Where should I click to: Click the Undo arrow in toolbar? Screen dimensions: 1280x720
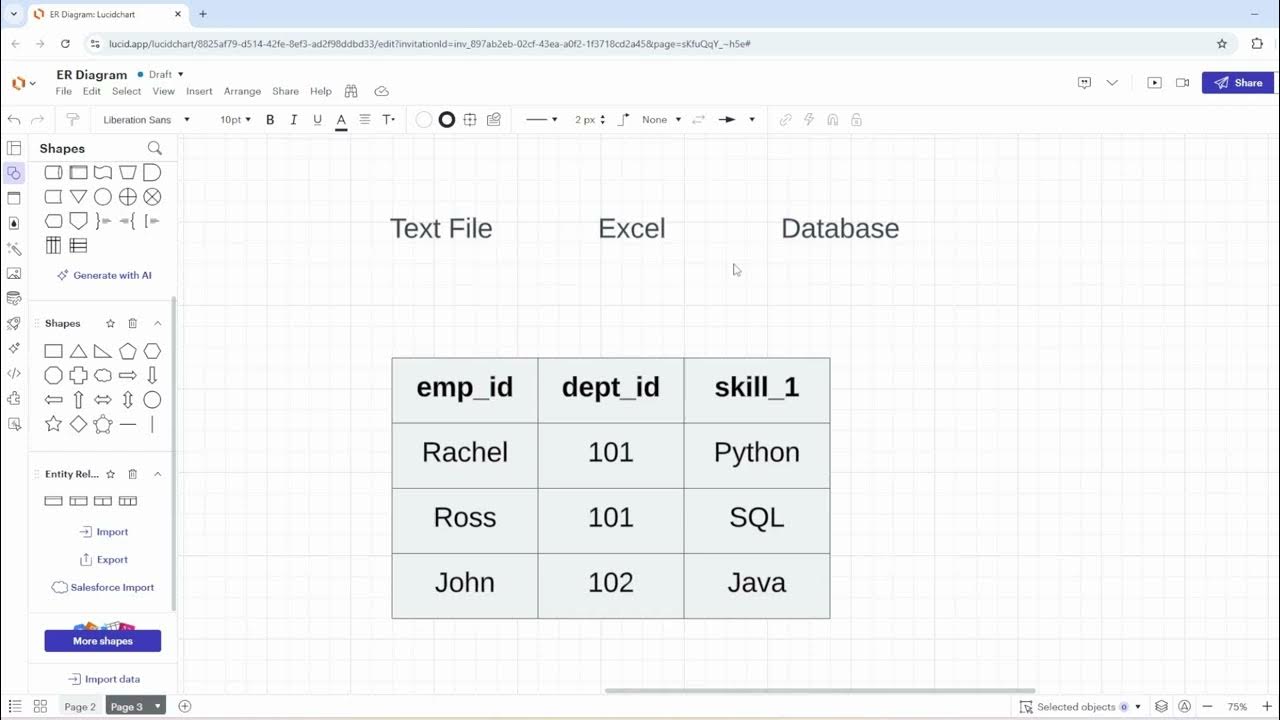tap(14, 119)
